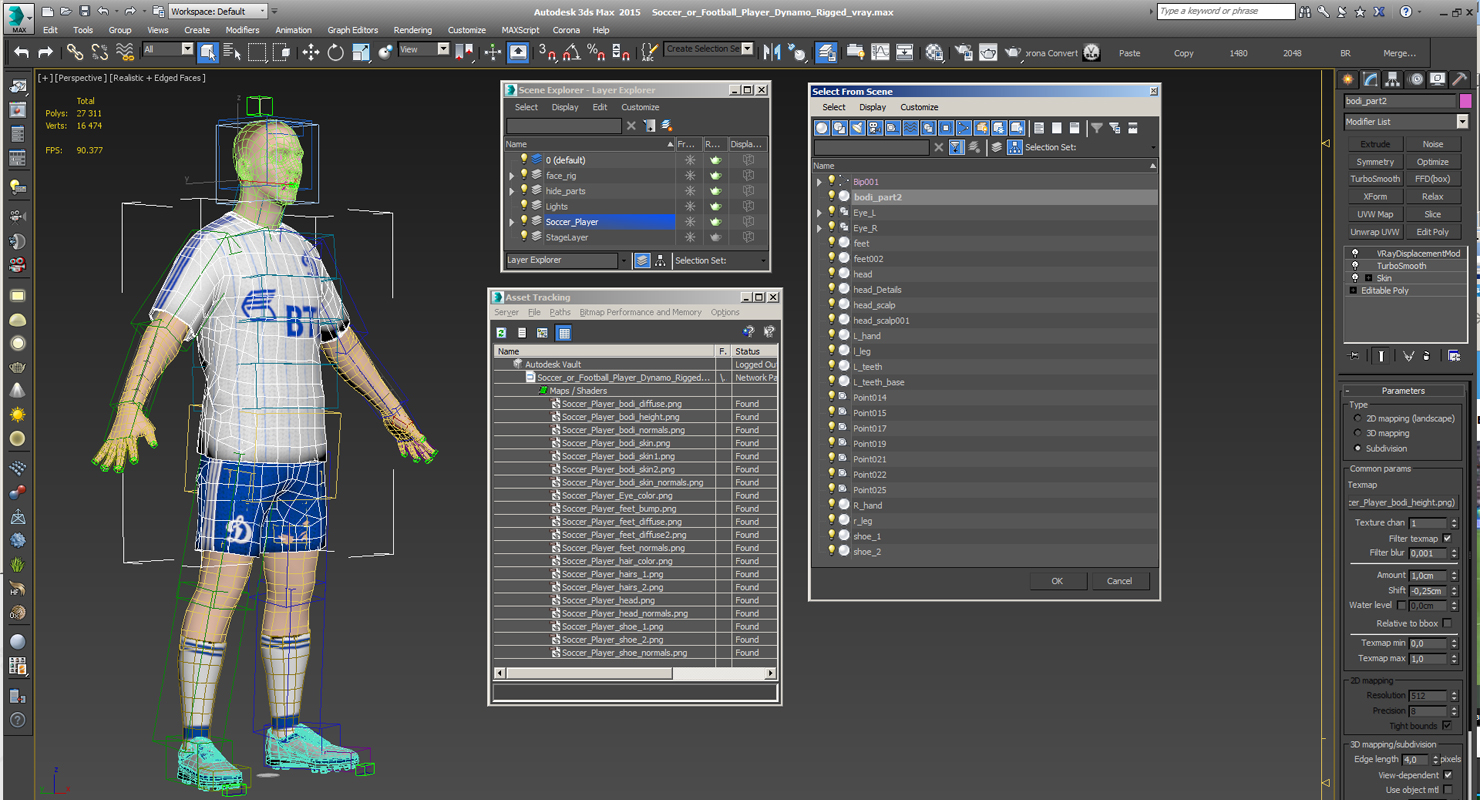Open Select by Name tool
The width and height of the screenshot is (1480, 800).
[232, 52]
